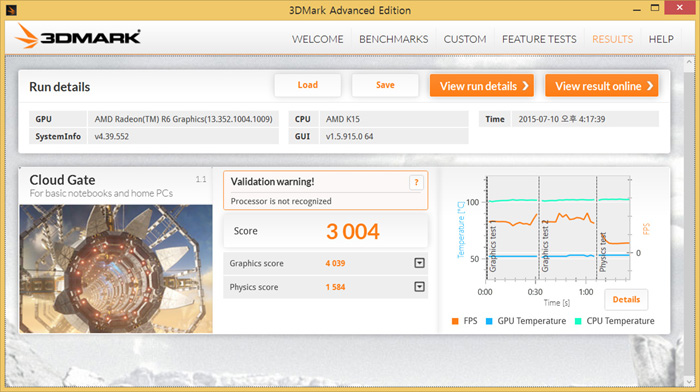Select the GUI version v1.5.915.0 64
The image size is (700, 392).
350,137
